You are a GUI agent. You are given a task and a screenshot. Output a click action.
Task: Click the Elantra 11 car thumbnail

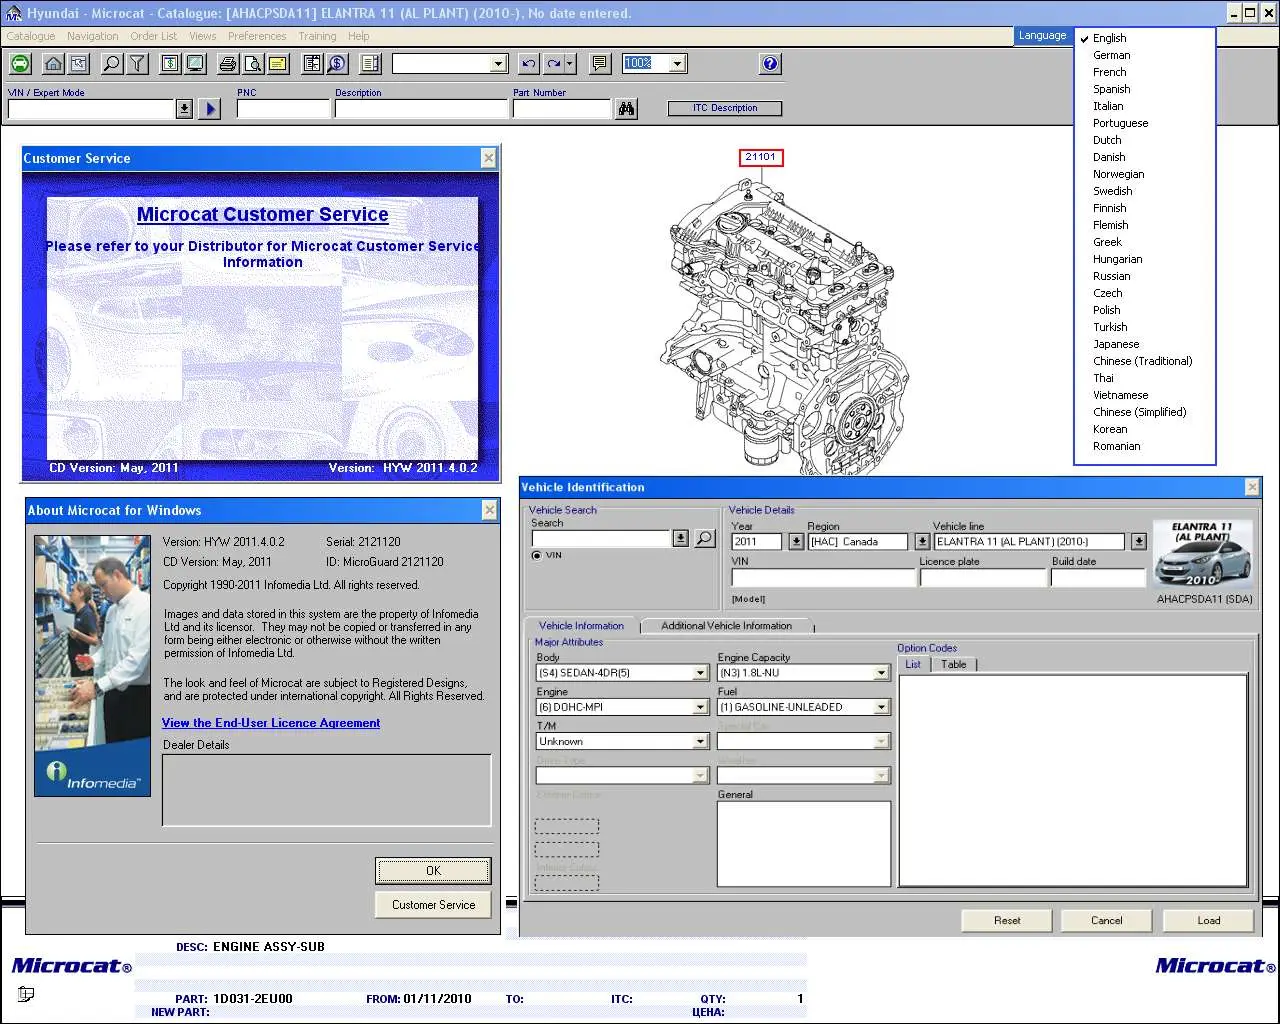click(1205, 553)
